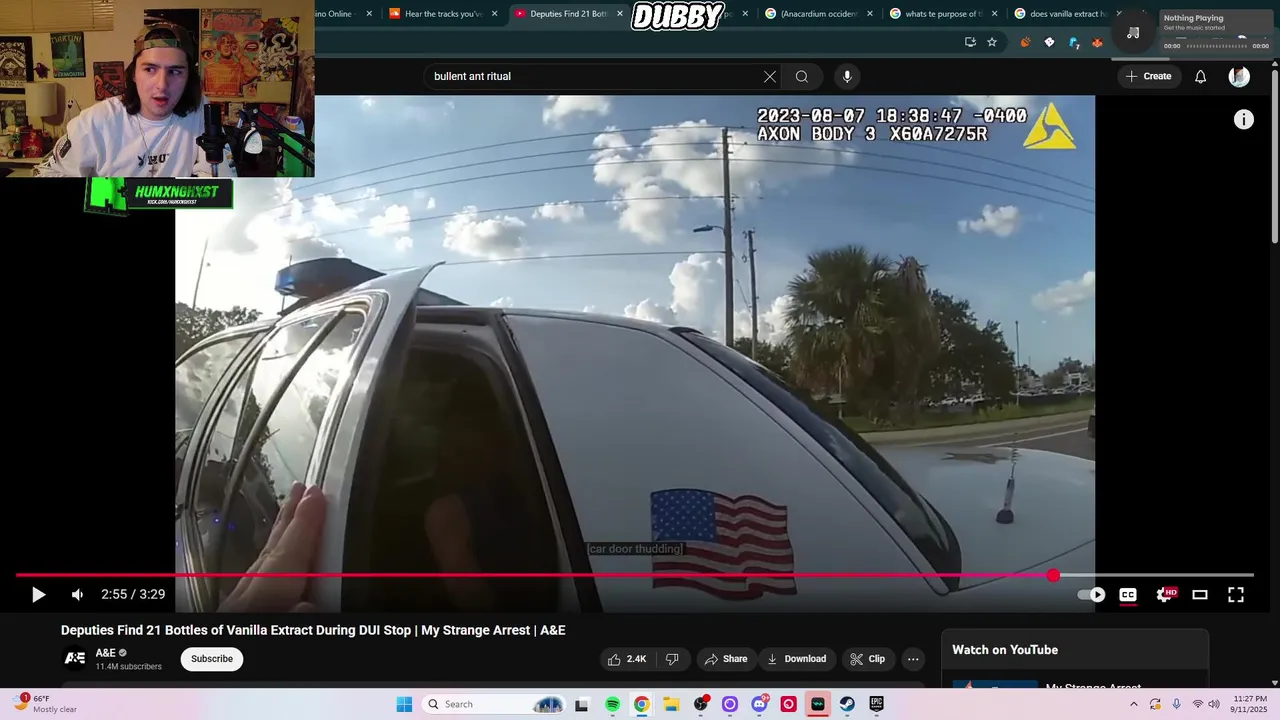Open File Explorer from the taskbar
This screenshot has width=1280, height=720.
point(671,704)
